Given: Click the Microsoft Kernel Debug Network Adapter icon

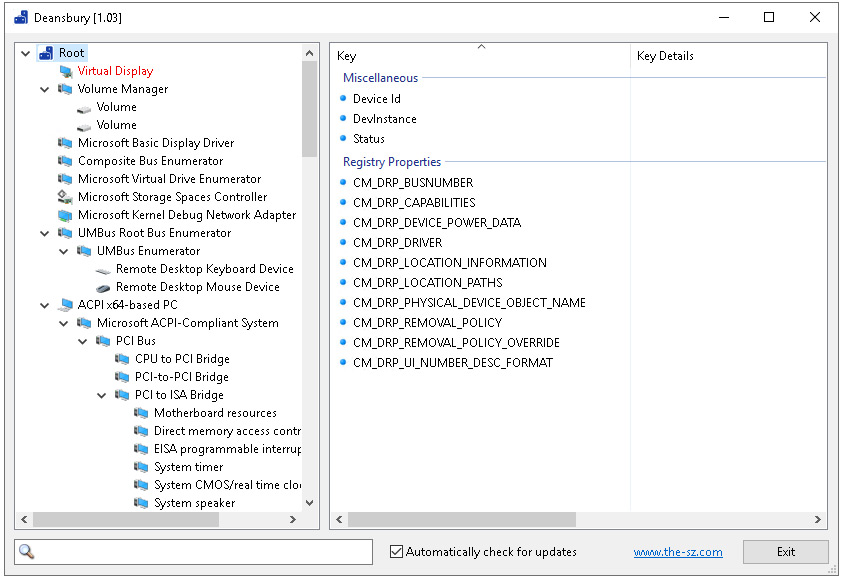Looking at the screenshot, I should click(65, 215).
